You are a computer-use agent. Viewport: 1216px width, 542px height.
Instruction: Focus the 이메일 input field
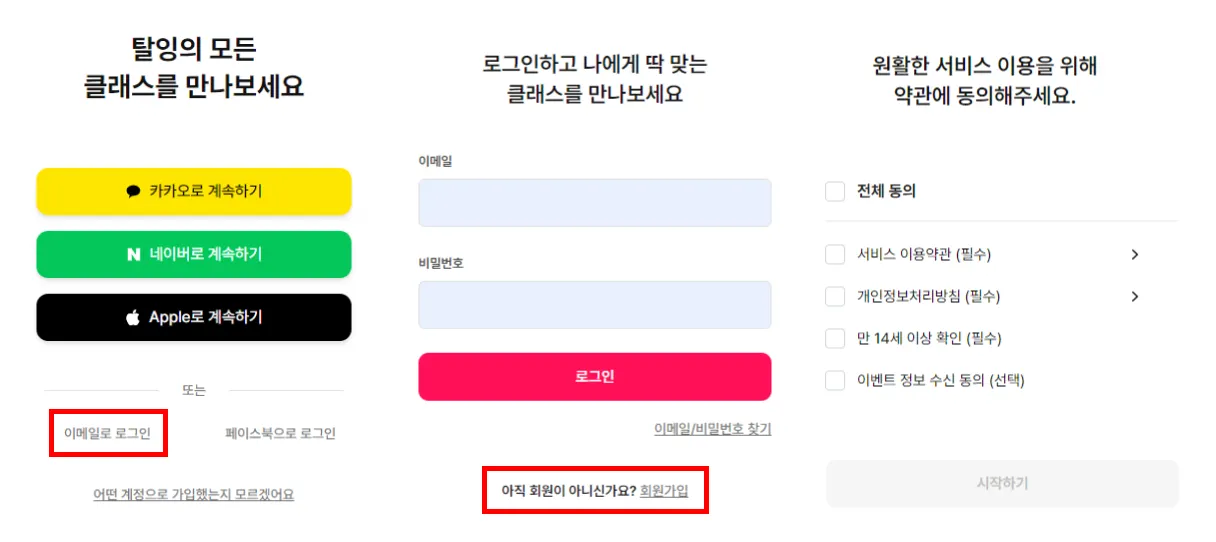(x=594, y=203)
